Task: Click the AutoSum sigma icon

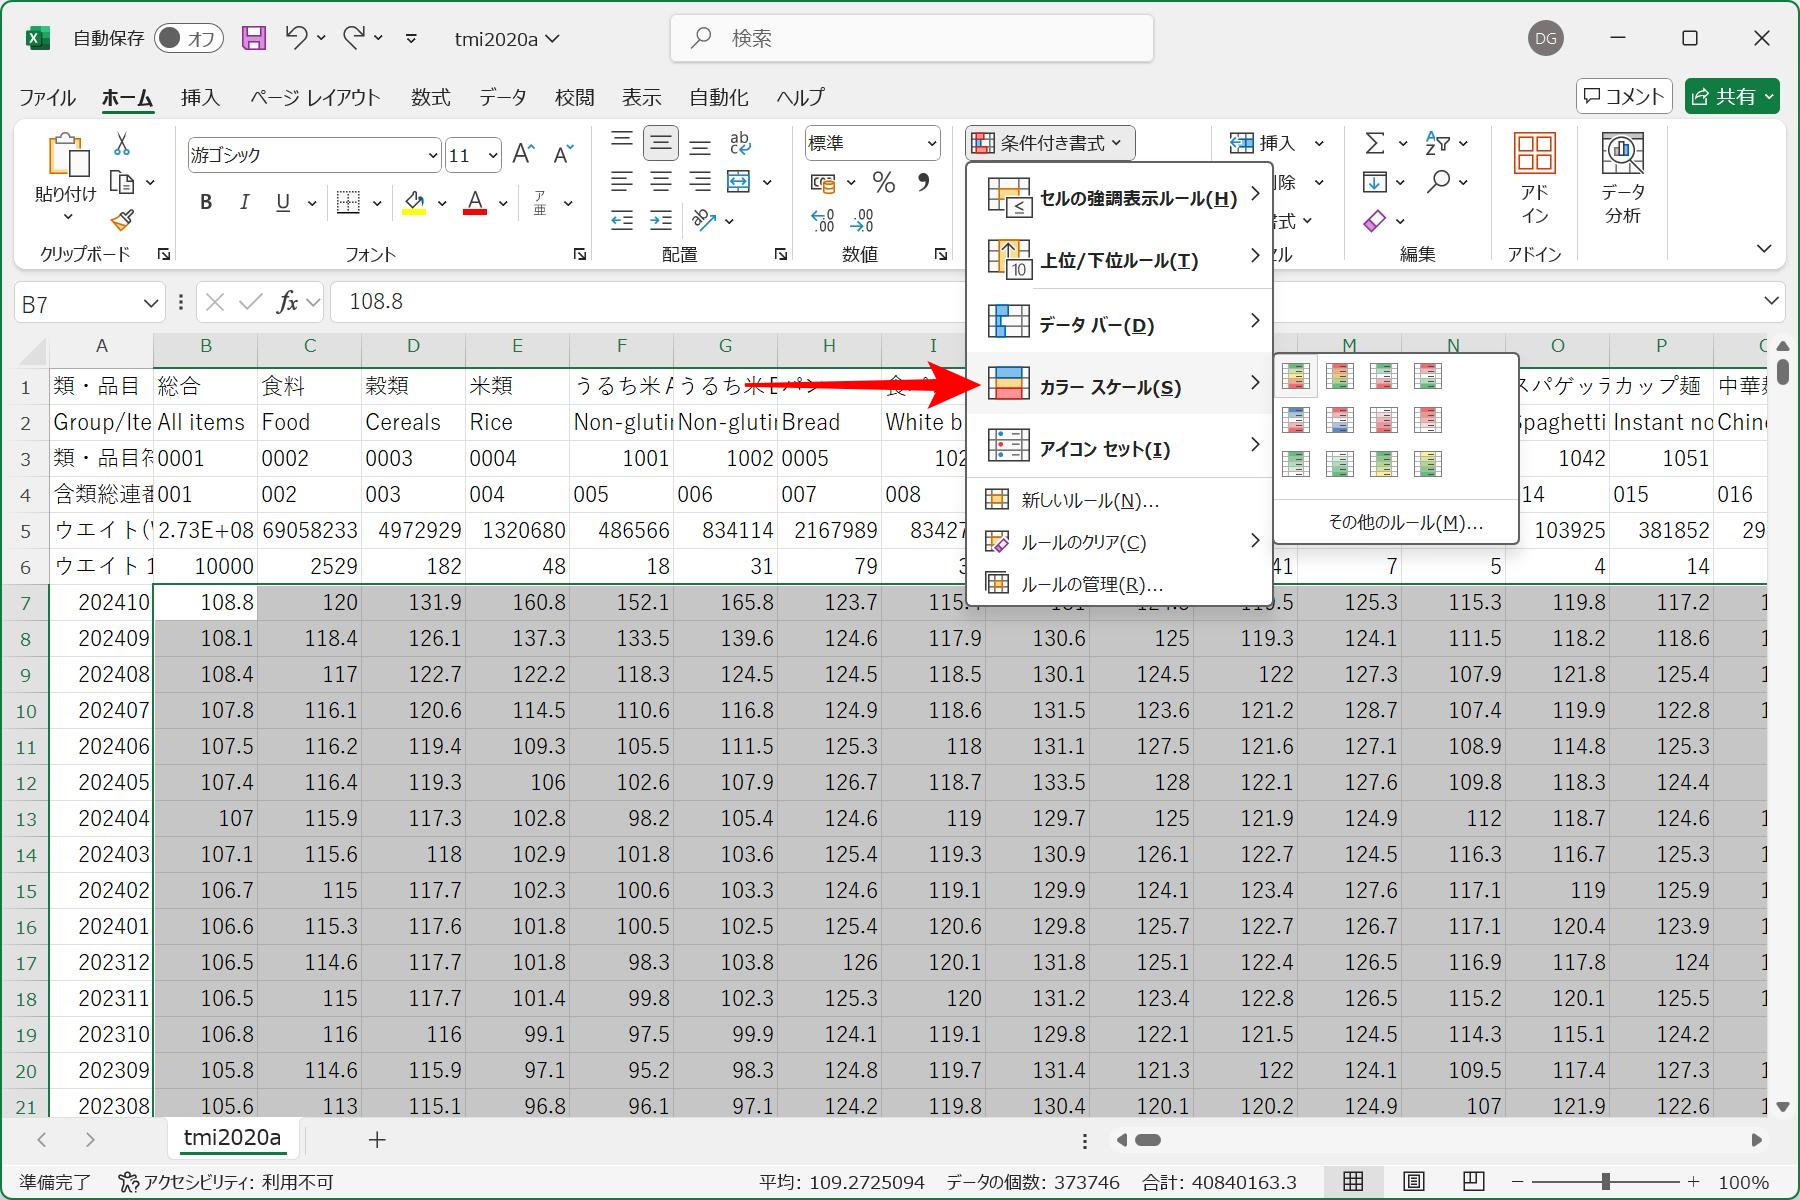Action: [1375, 144]
